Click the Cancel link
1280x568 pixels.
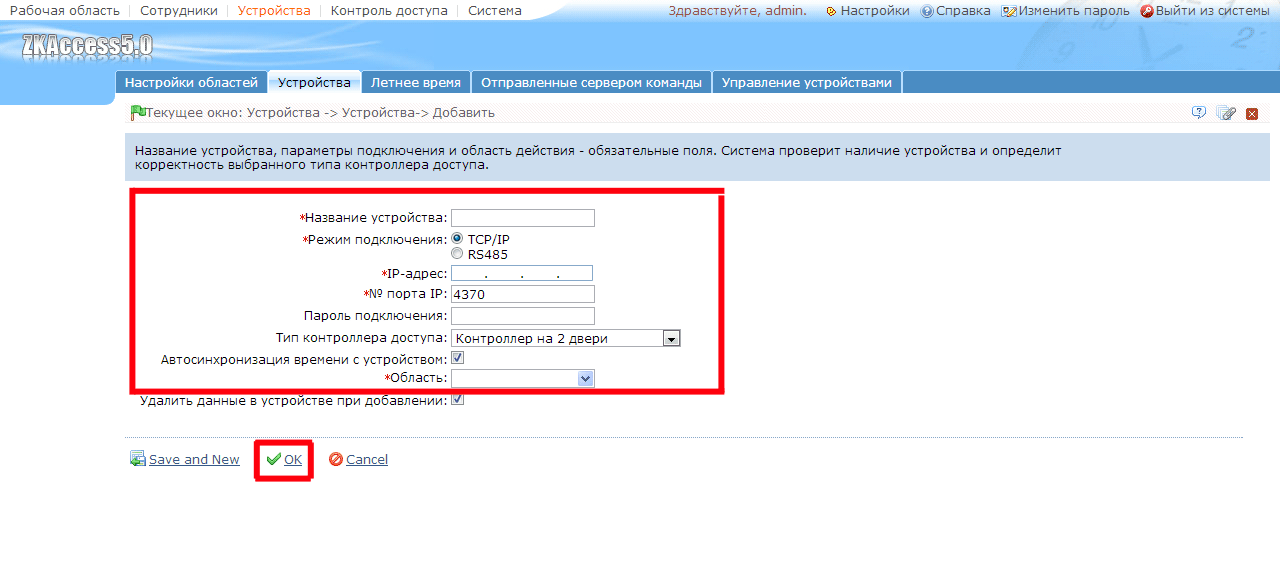(367, 459)
